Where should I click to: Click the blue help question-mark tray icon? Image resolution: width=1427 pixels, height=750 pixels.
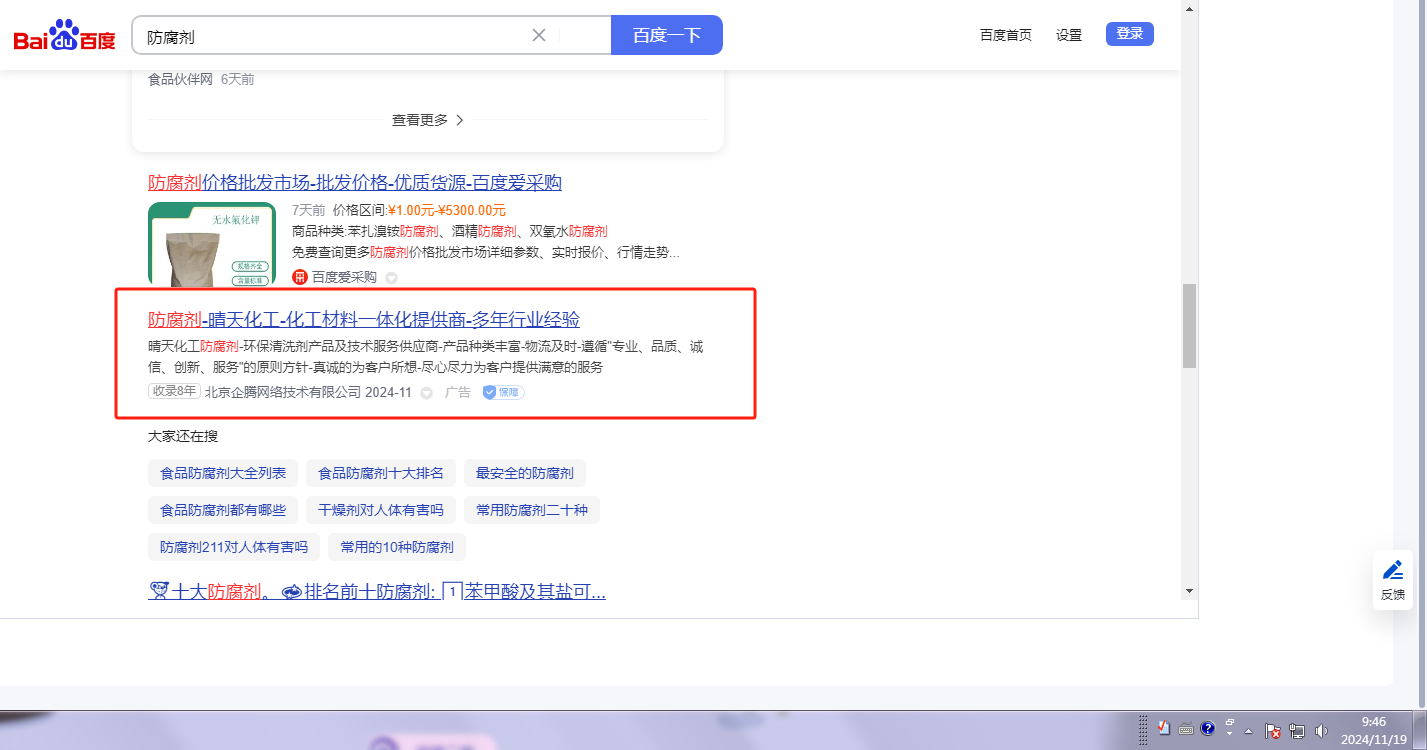pyautogui.click(x=1207, y=728)
